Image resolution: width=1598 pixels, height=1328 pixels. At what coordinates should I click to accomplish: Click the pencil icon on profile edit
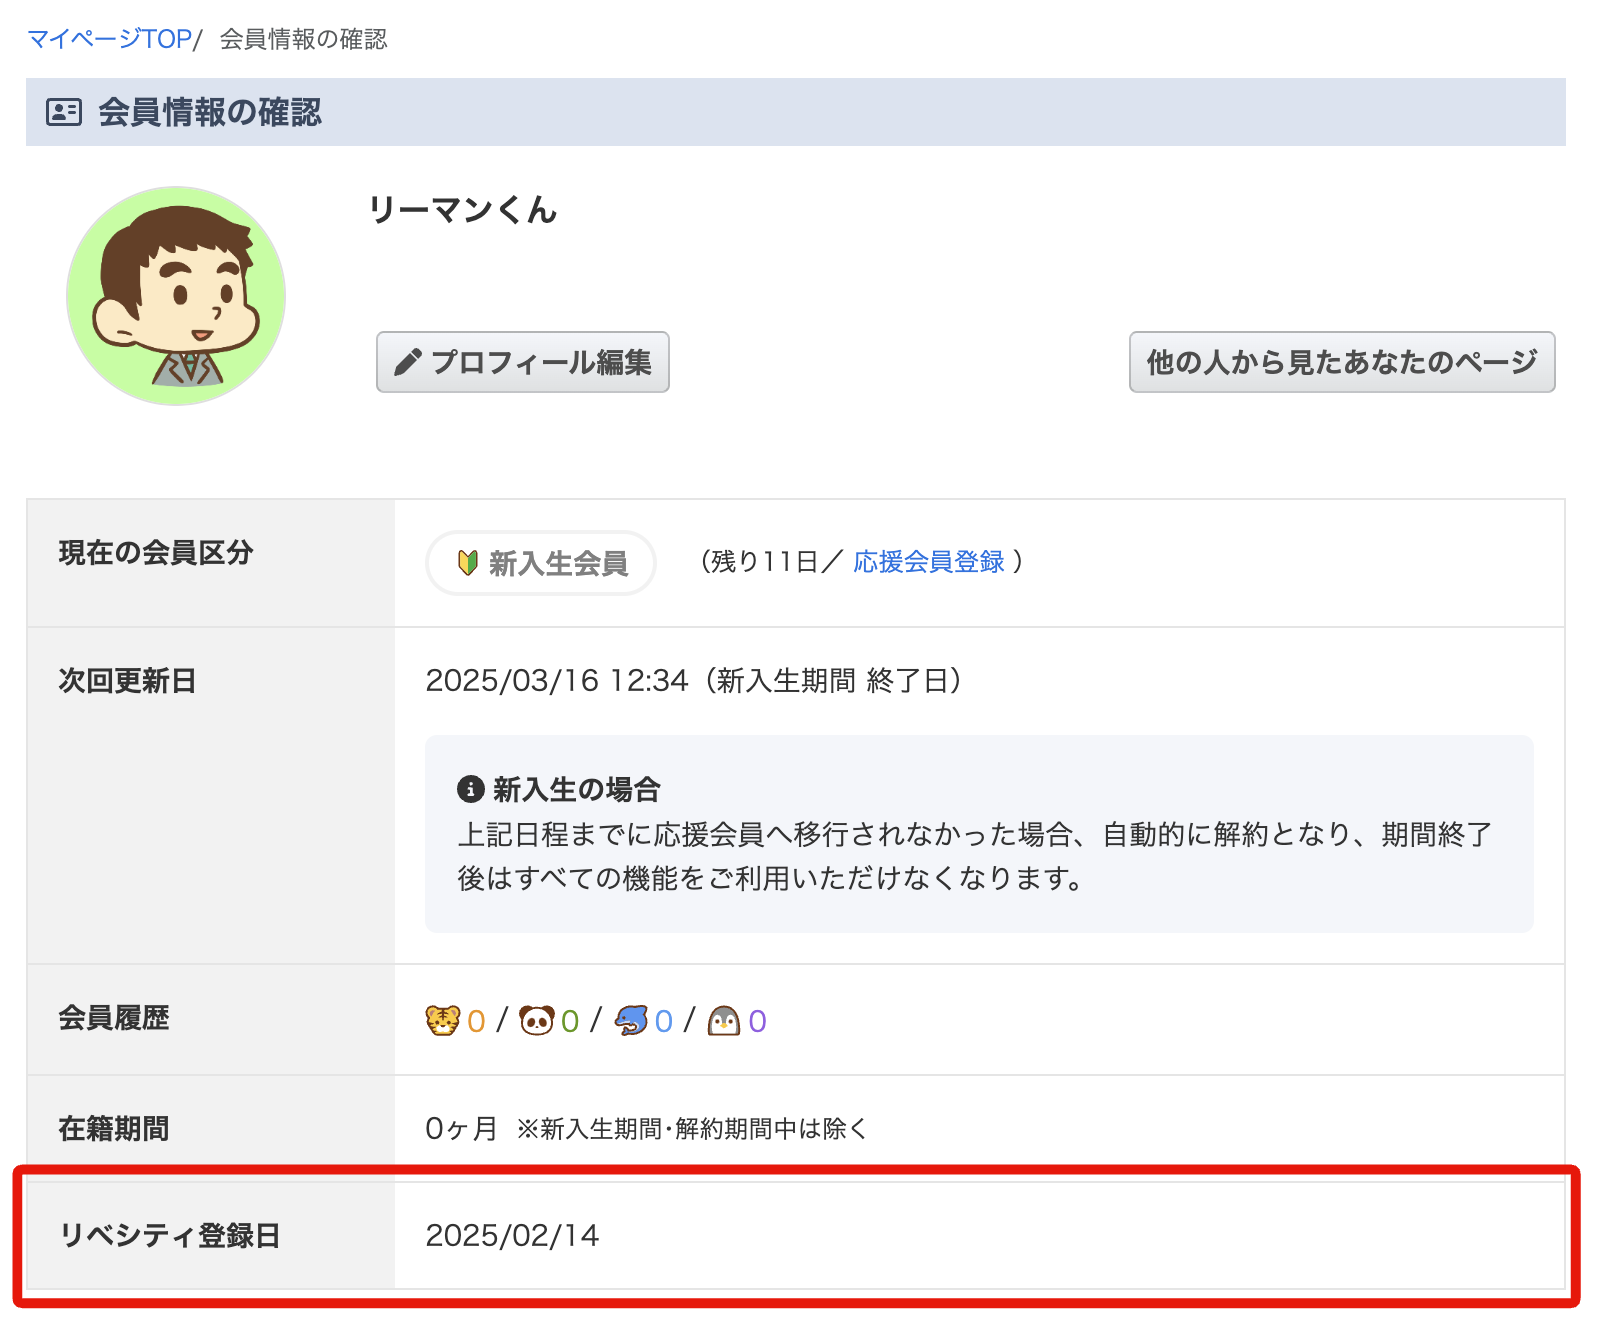(x=406, y=362)
